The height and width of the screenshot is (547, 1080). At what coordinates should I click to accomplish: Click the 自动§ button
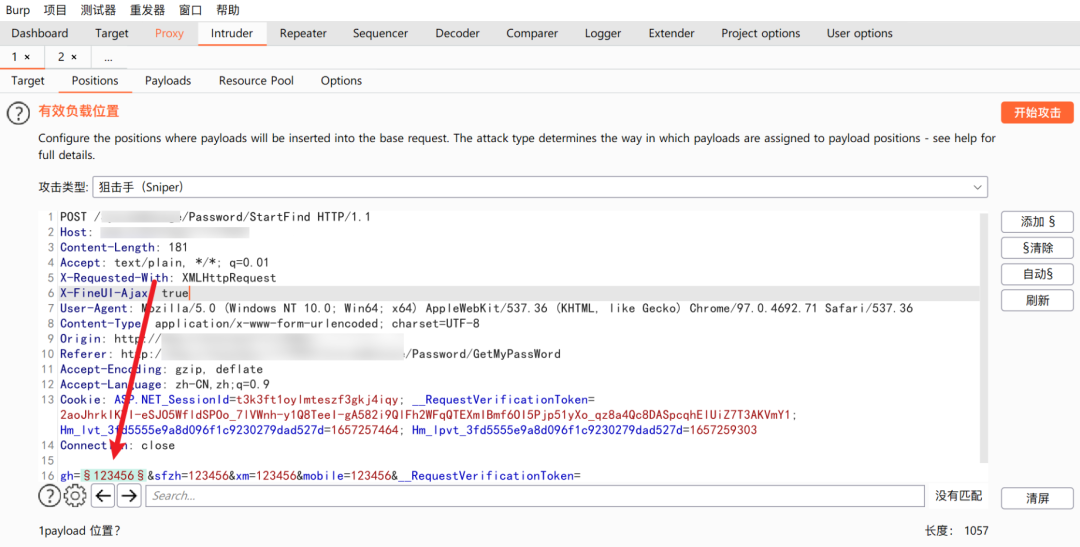coord(1037,274)
